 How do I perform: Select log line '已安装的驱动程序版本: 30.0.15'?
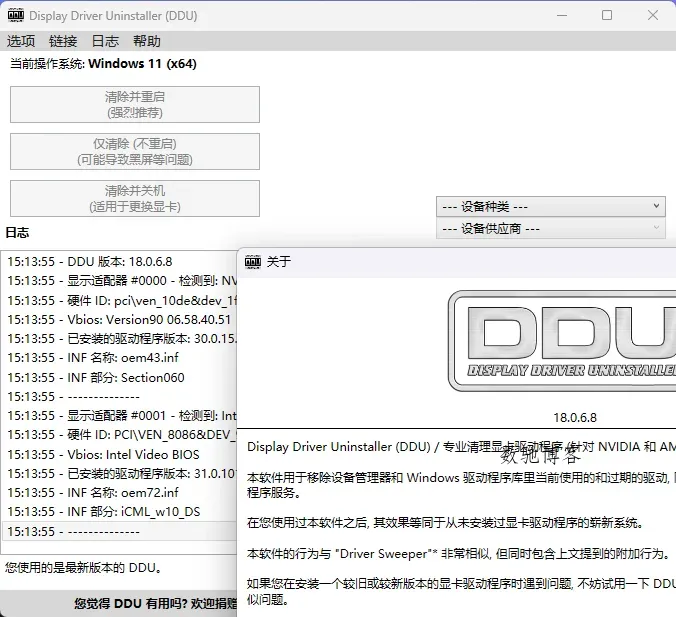coord(119,339)
